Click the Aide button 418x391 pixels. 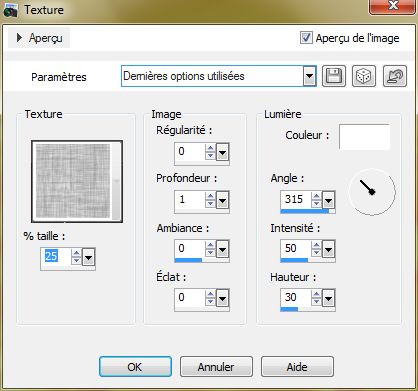coord(297,367)
